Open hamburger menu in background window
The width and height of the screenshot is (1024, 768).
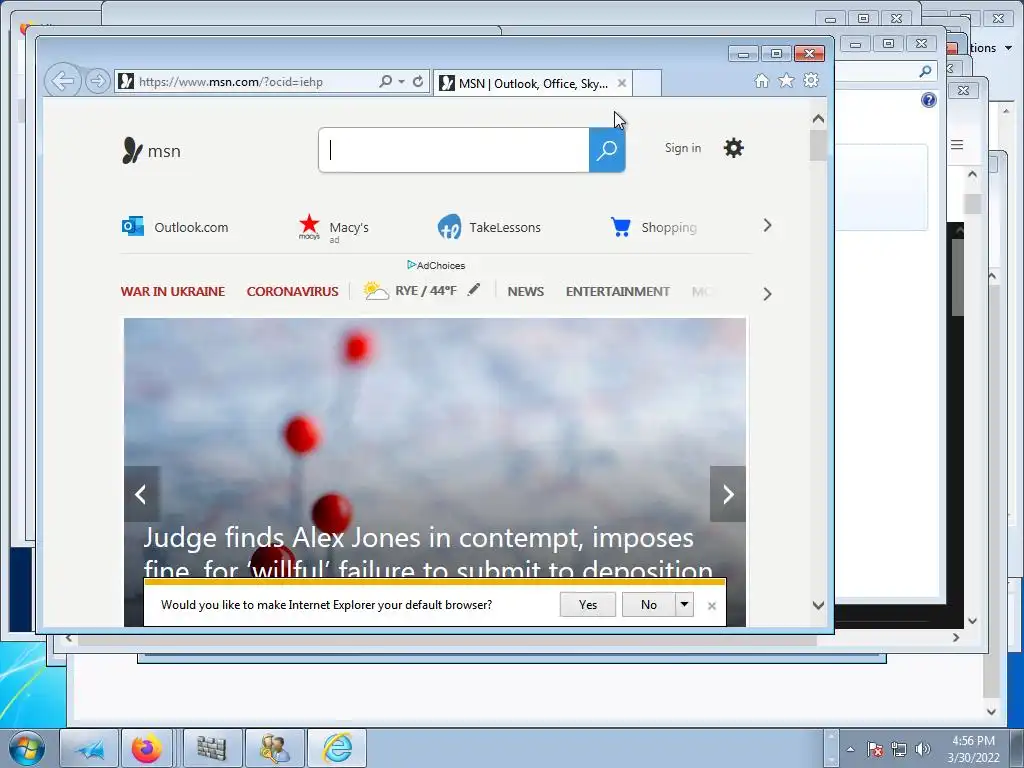(957, 145)
